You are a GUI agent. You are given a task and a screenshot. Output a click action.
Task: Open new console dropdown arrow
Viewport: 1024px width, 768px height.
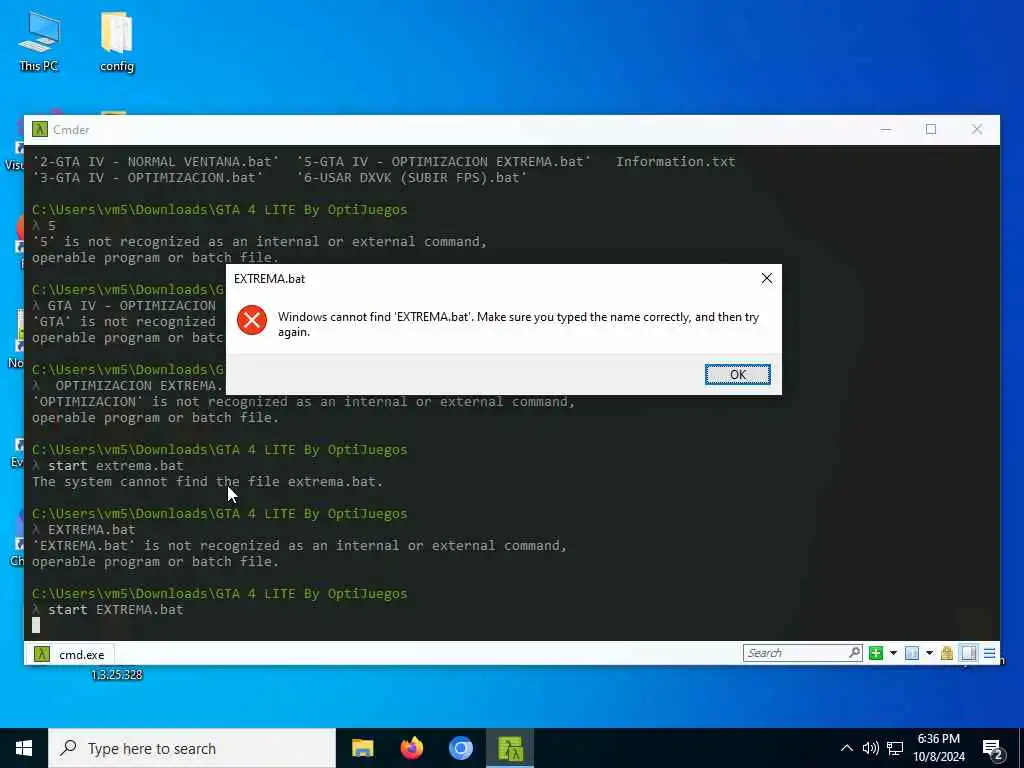893,653
